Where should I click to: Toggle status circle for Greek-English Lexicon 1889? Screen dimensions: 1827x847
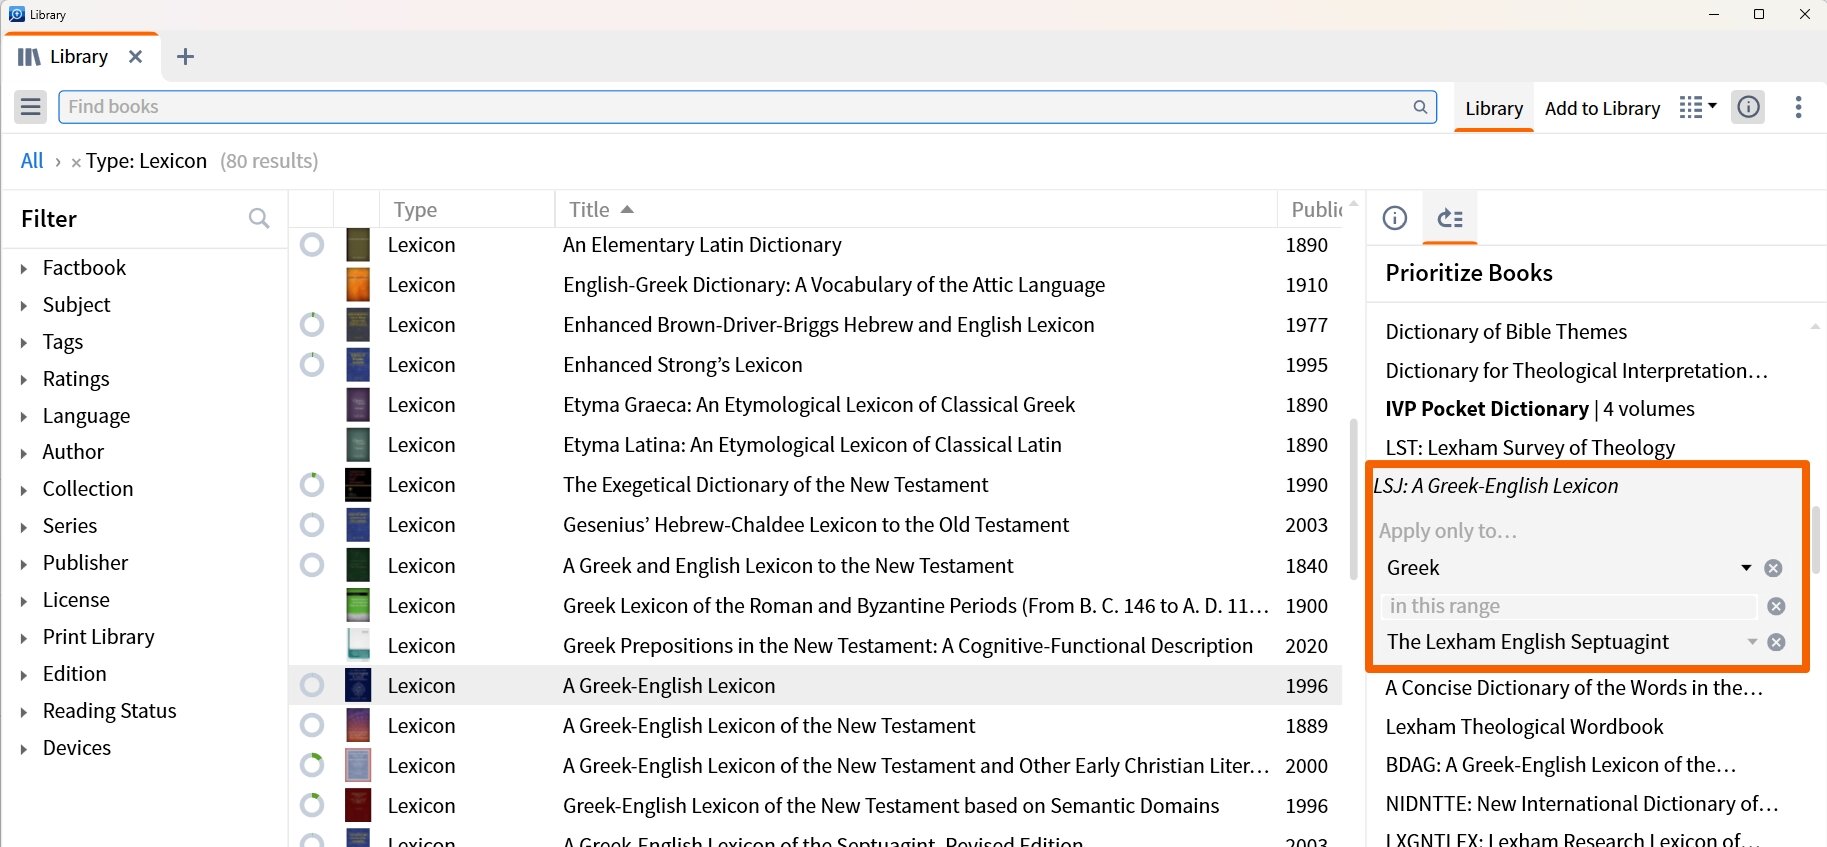(x=312, y=726)
